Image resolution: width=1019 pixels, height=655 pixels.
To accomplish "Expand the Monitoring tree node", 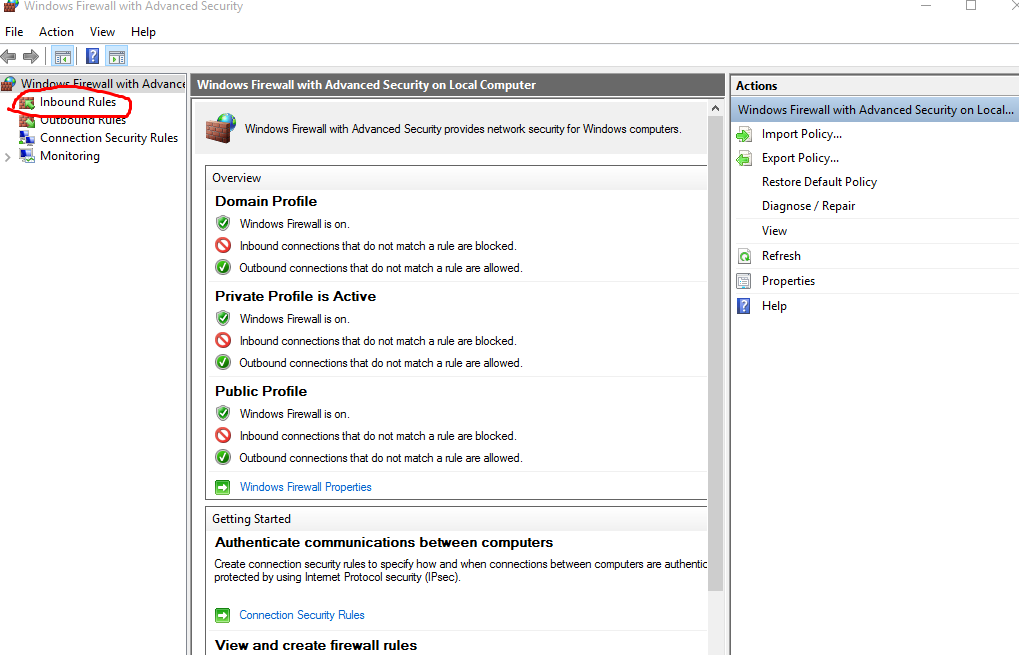I will click(8, 157).
